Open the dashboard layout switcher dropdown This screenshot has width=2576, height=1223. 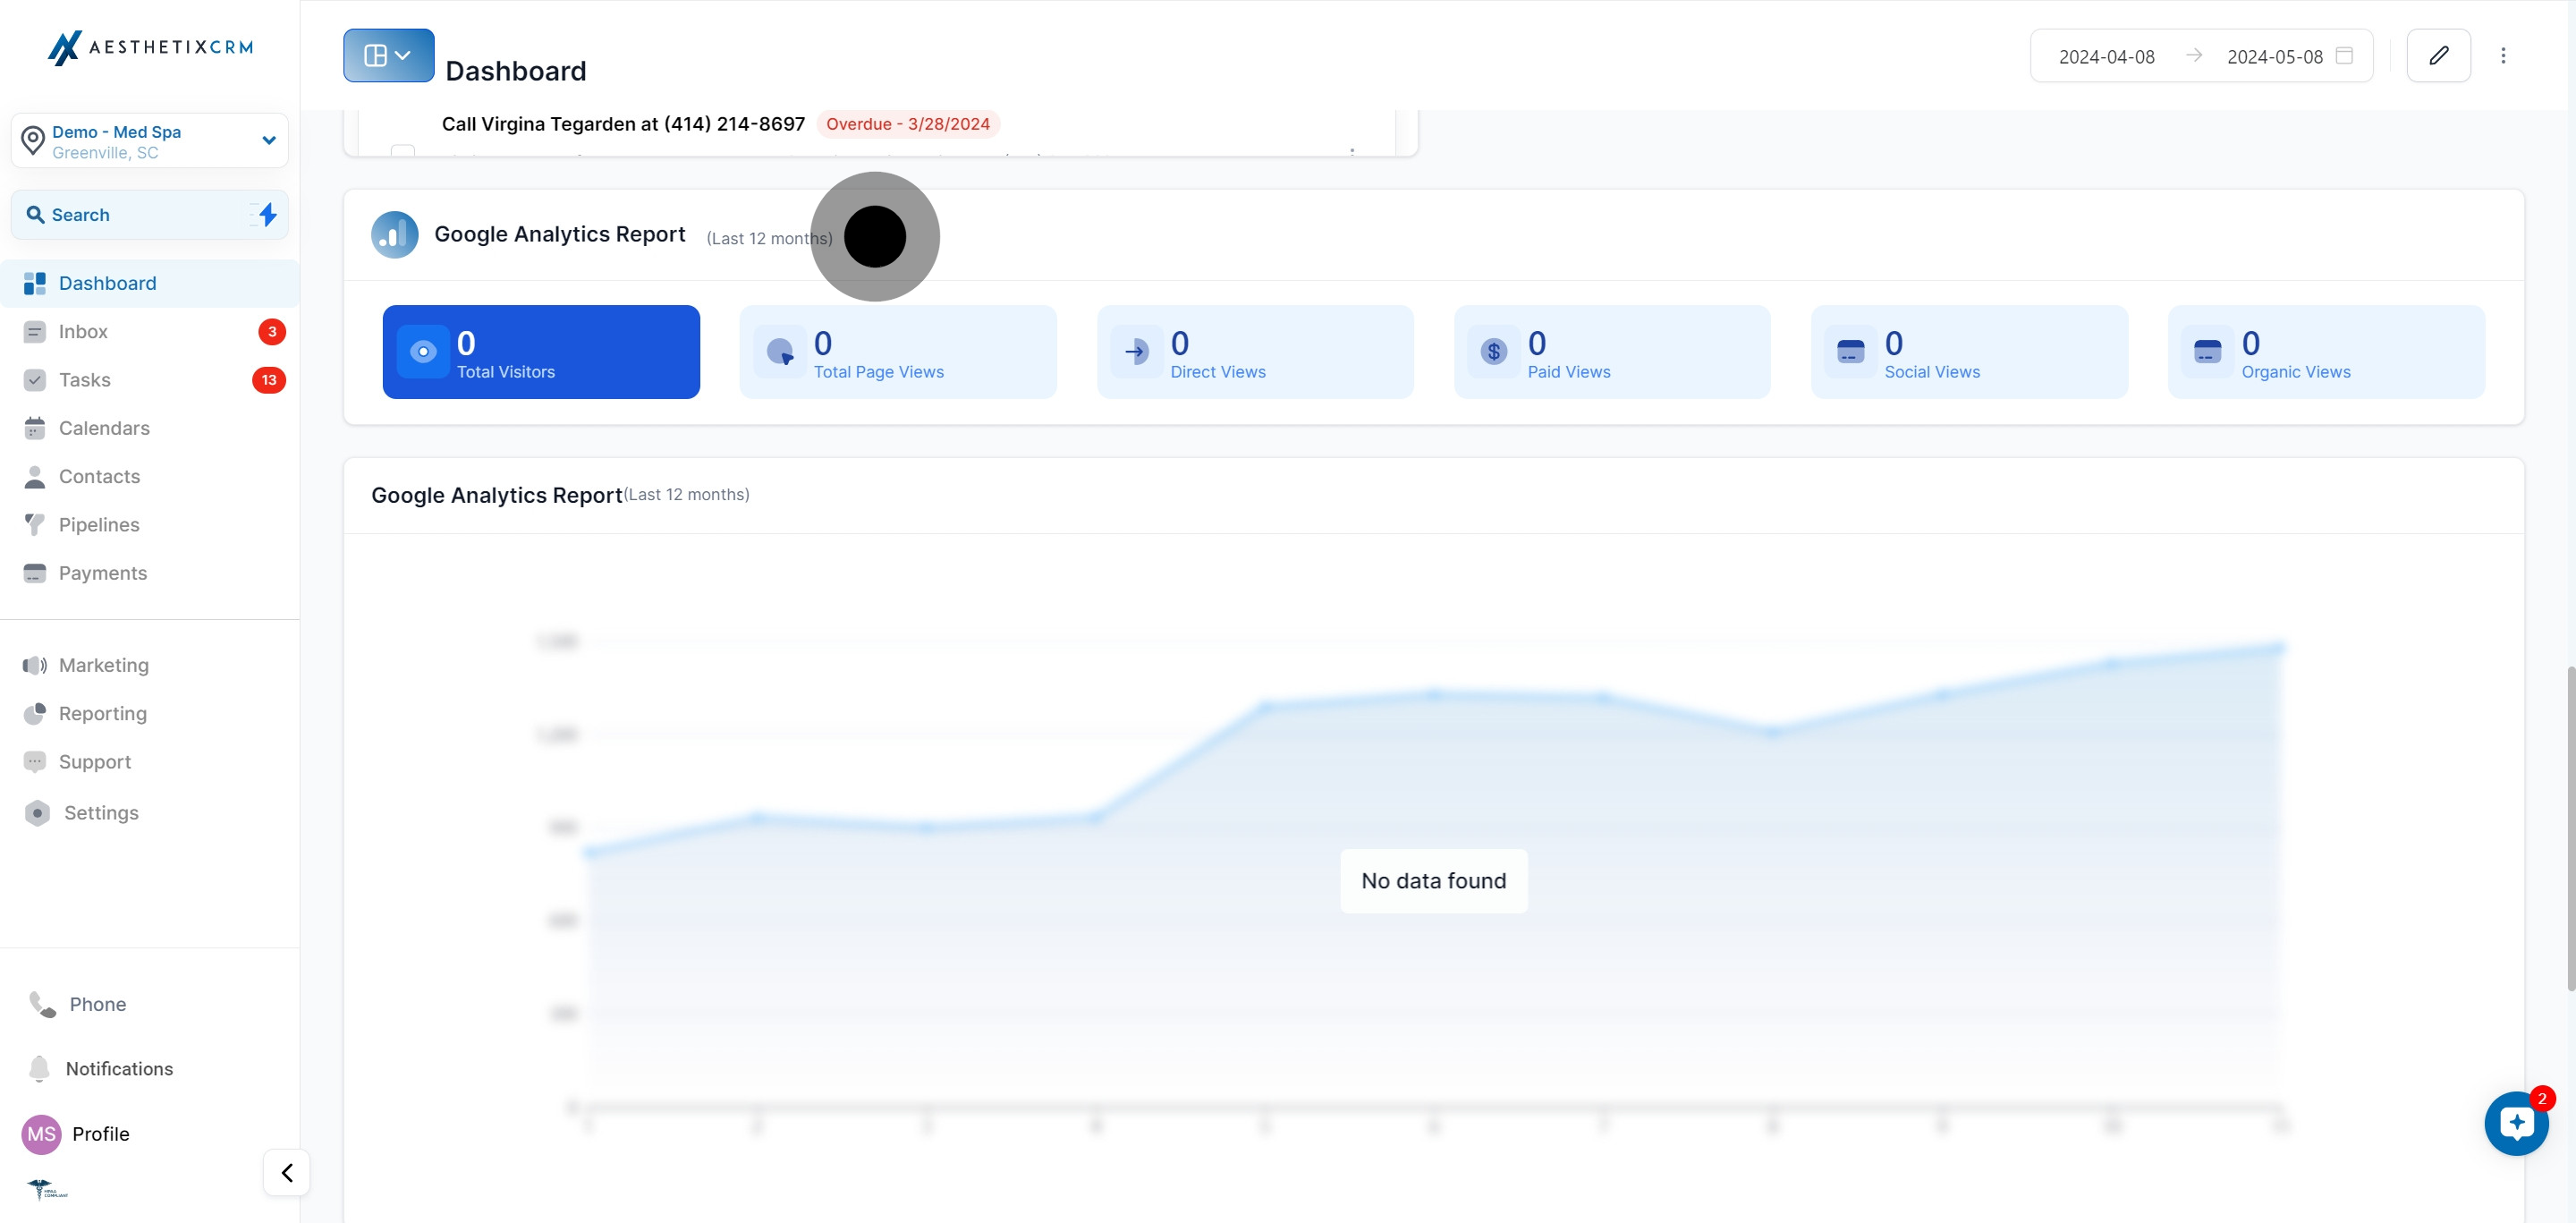388,56
